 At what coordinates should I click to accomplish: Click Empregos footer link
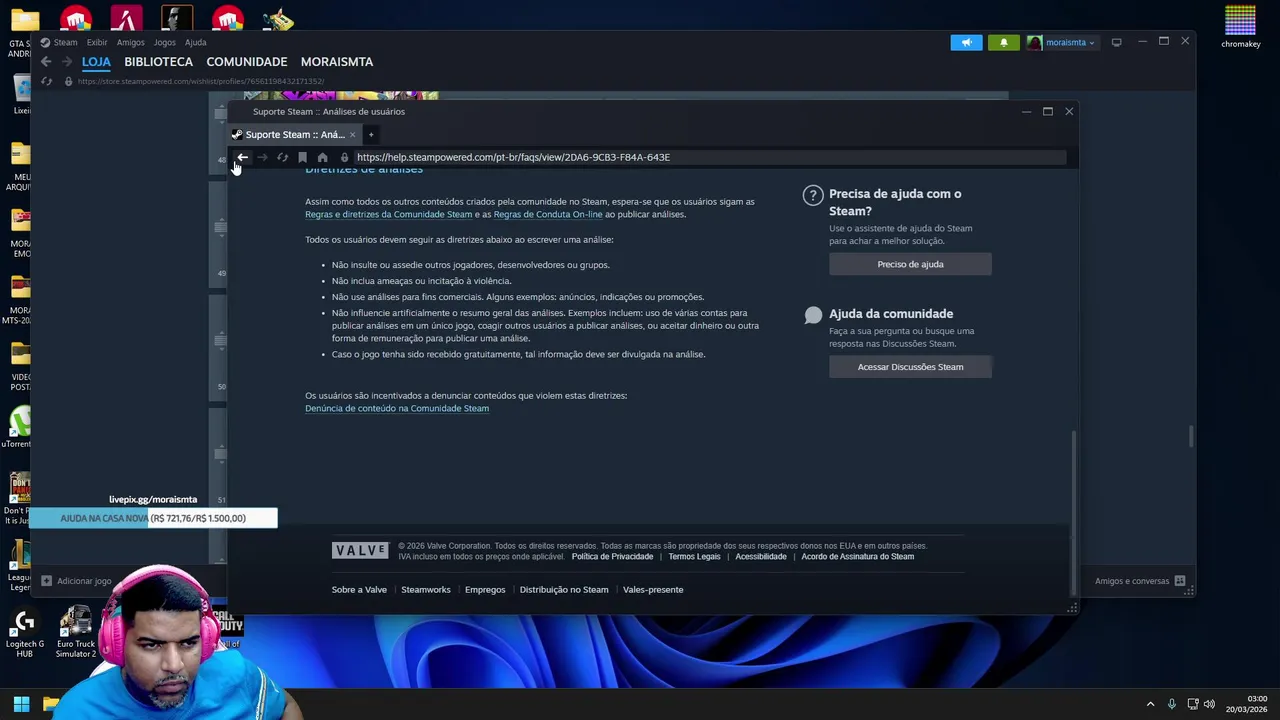[x=485, y=590]
